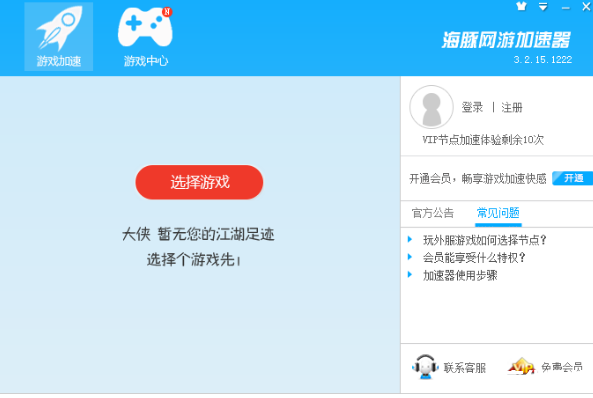Viewport: 593px width, 398px height.
Task: Open the 注册 register link
Action: point(512,107)
